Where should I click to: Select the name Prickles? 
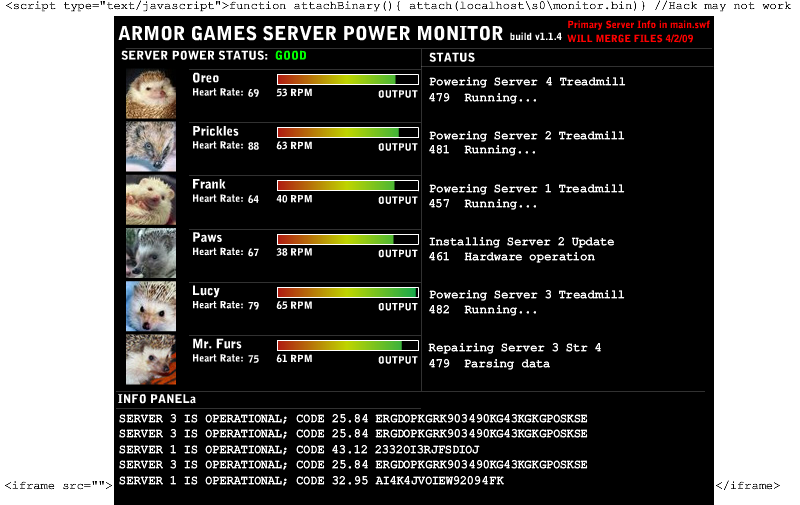pyautogui.click(x=215, y=131)
